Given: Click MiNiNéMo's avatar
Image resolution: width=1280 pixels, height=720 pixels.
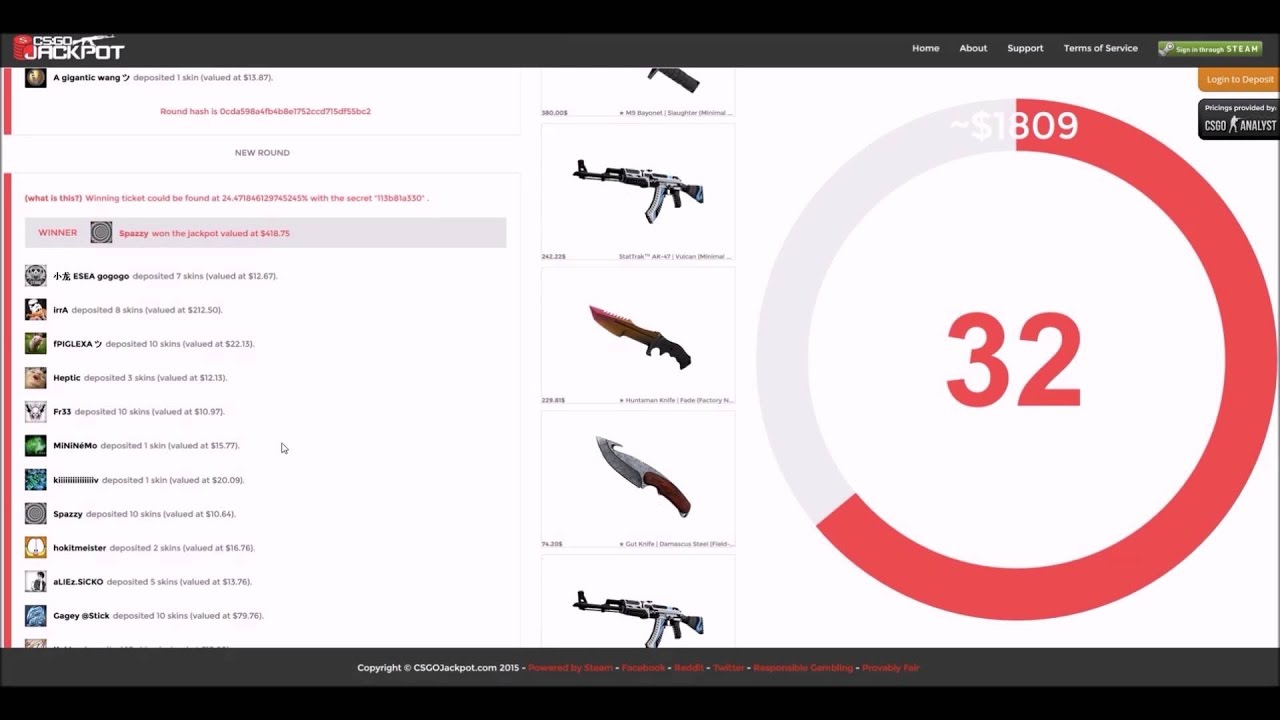Looking at the screenshot, I should coord(36,446).
